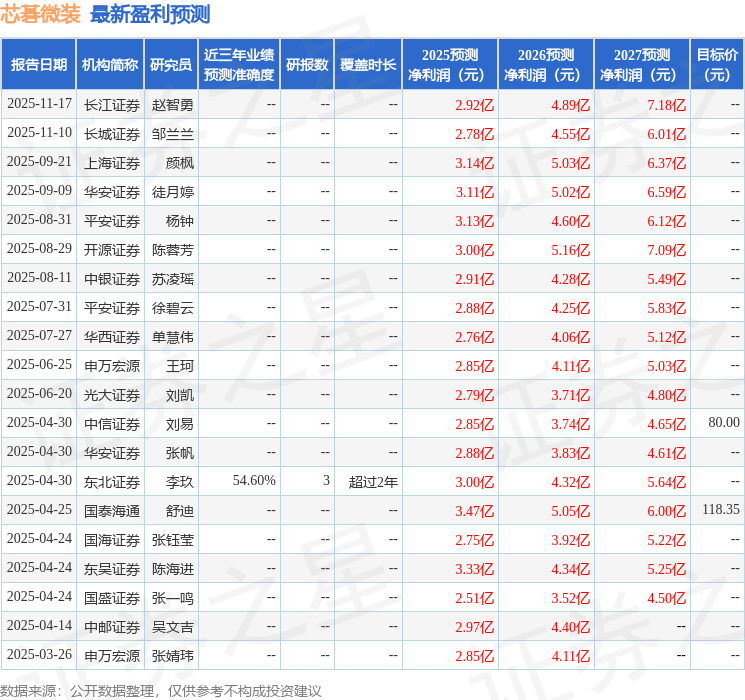745x700 pixels.
Task: Select analyst name 张帆
Action: (x=180, y=453)
